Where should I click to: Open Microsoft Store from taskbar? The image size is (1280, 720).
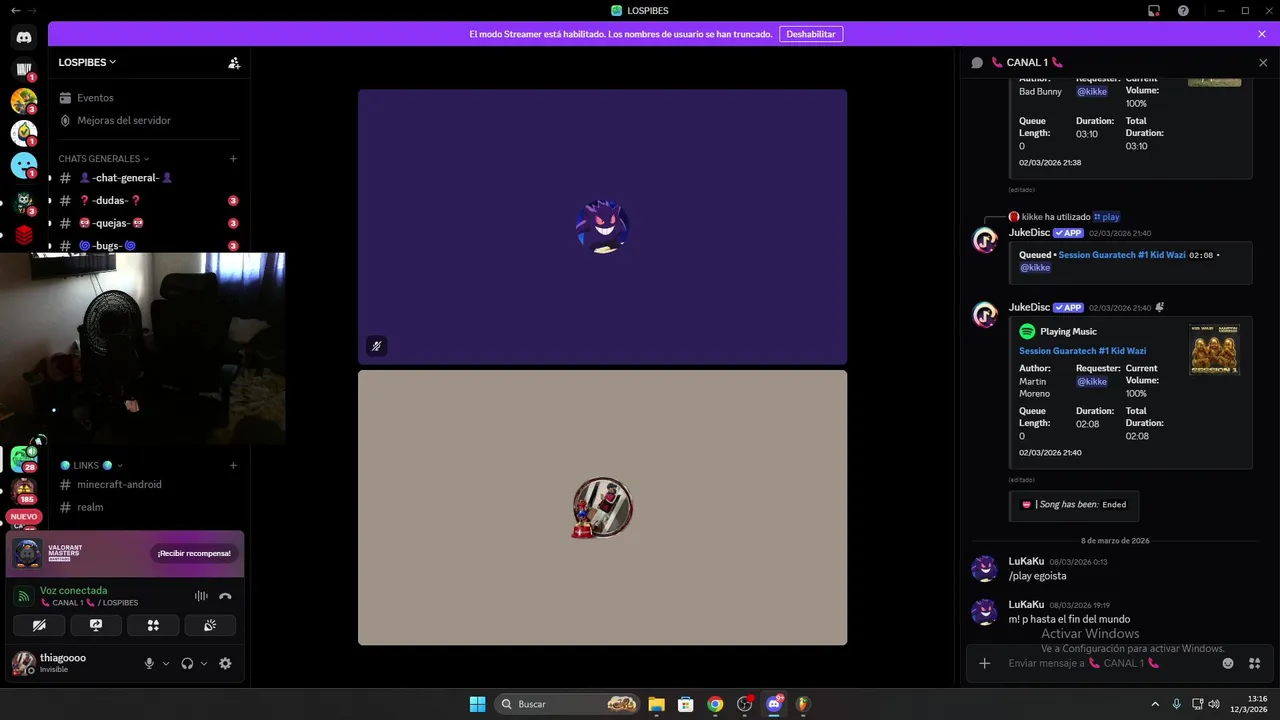[686, 704]
